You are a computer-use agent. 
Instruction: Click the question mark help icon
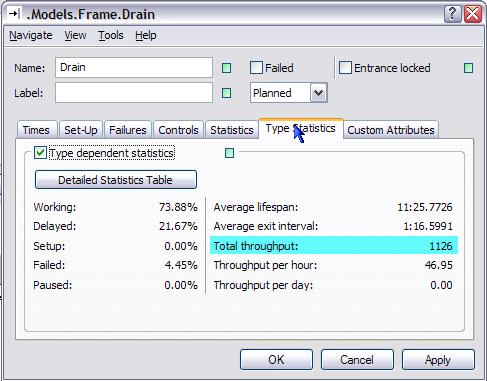click(x=452, y=14)
